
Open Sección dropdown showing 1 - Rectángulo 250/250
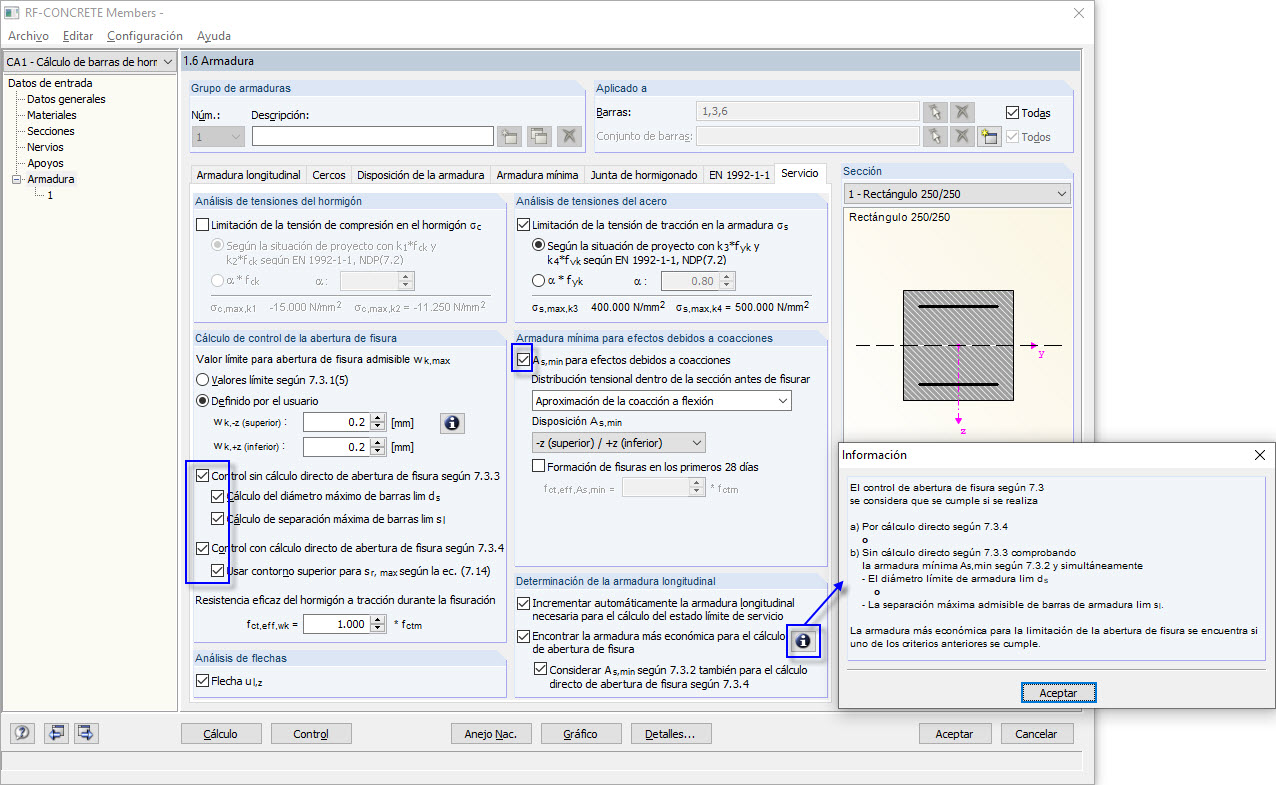tap(956, 193)
